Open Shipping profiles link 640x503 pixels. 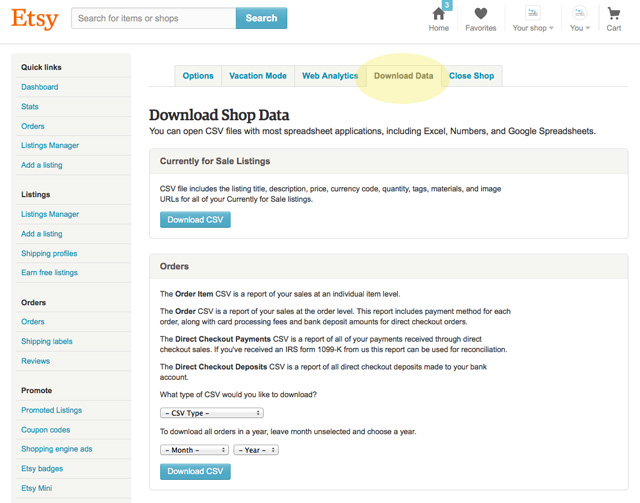pyautogui.click(x=49, y=253)
